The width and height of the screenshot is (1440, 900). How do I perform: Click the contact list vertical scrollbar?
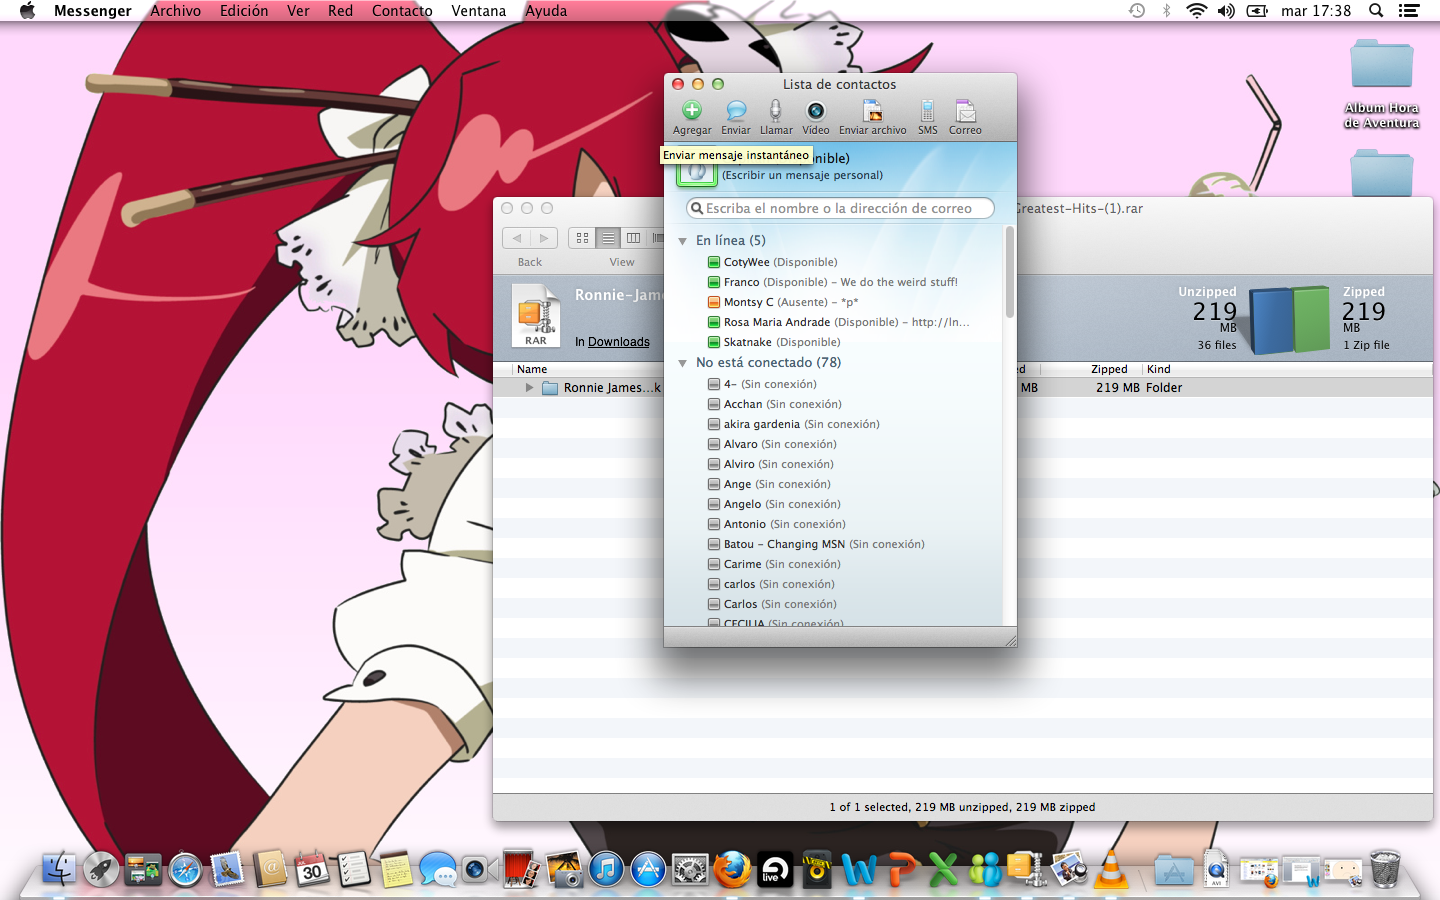pos(1009,272)
